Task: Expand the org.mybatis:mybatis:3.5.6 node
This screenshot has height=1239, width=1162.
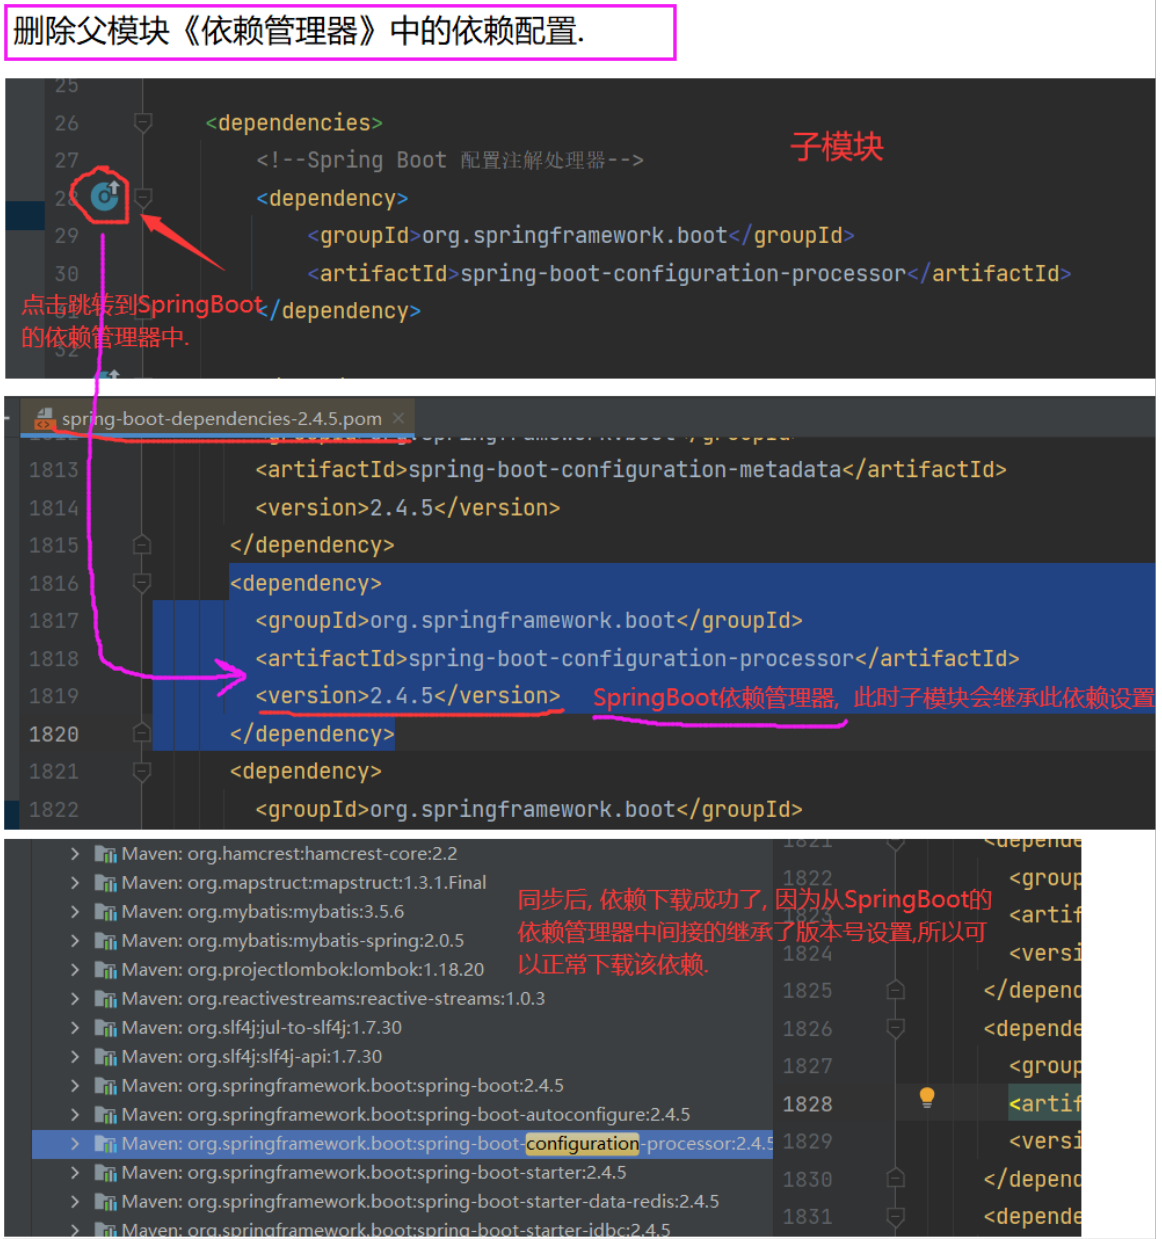Action: point(75,912)
